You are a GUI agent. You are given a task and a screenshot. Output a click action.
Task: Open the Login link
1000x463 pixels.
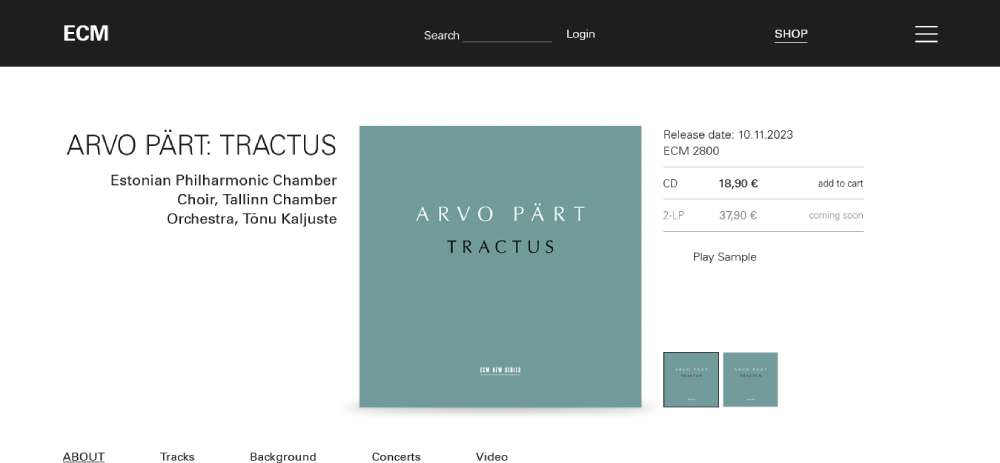pyautogui.click(x=580, y=34)
